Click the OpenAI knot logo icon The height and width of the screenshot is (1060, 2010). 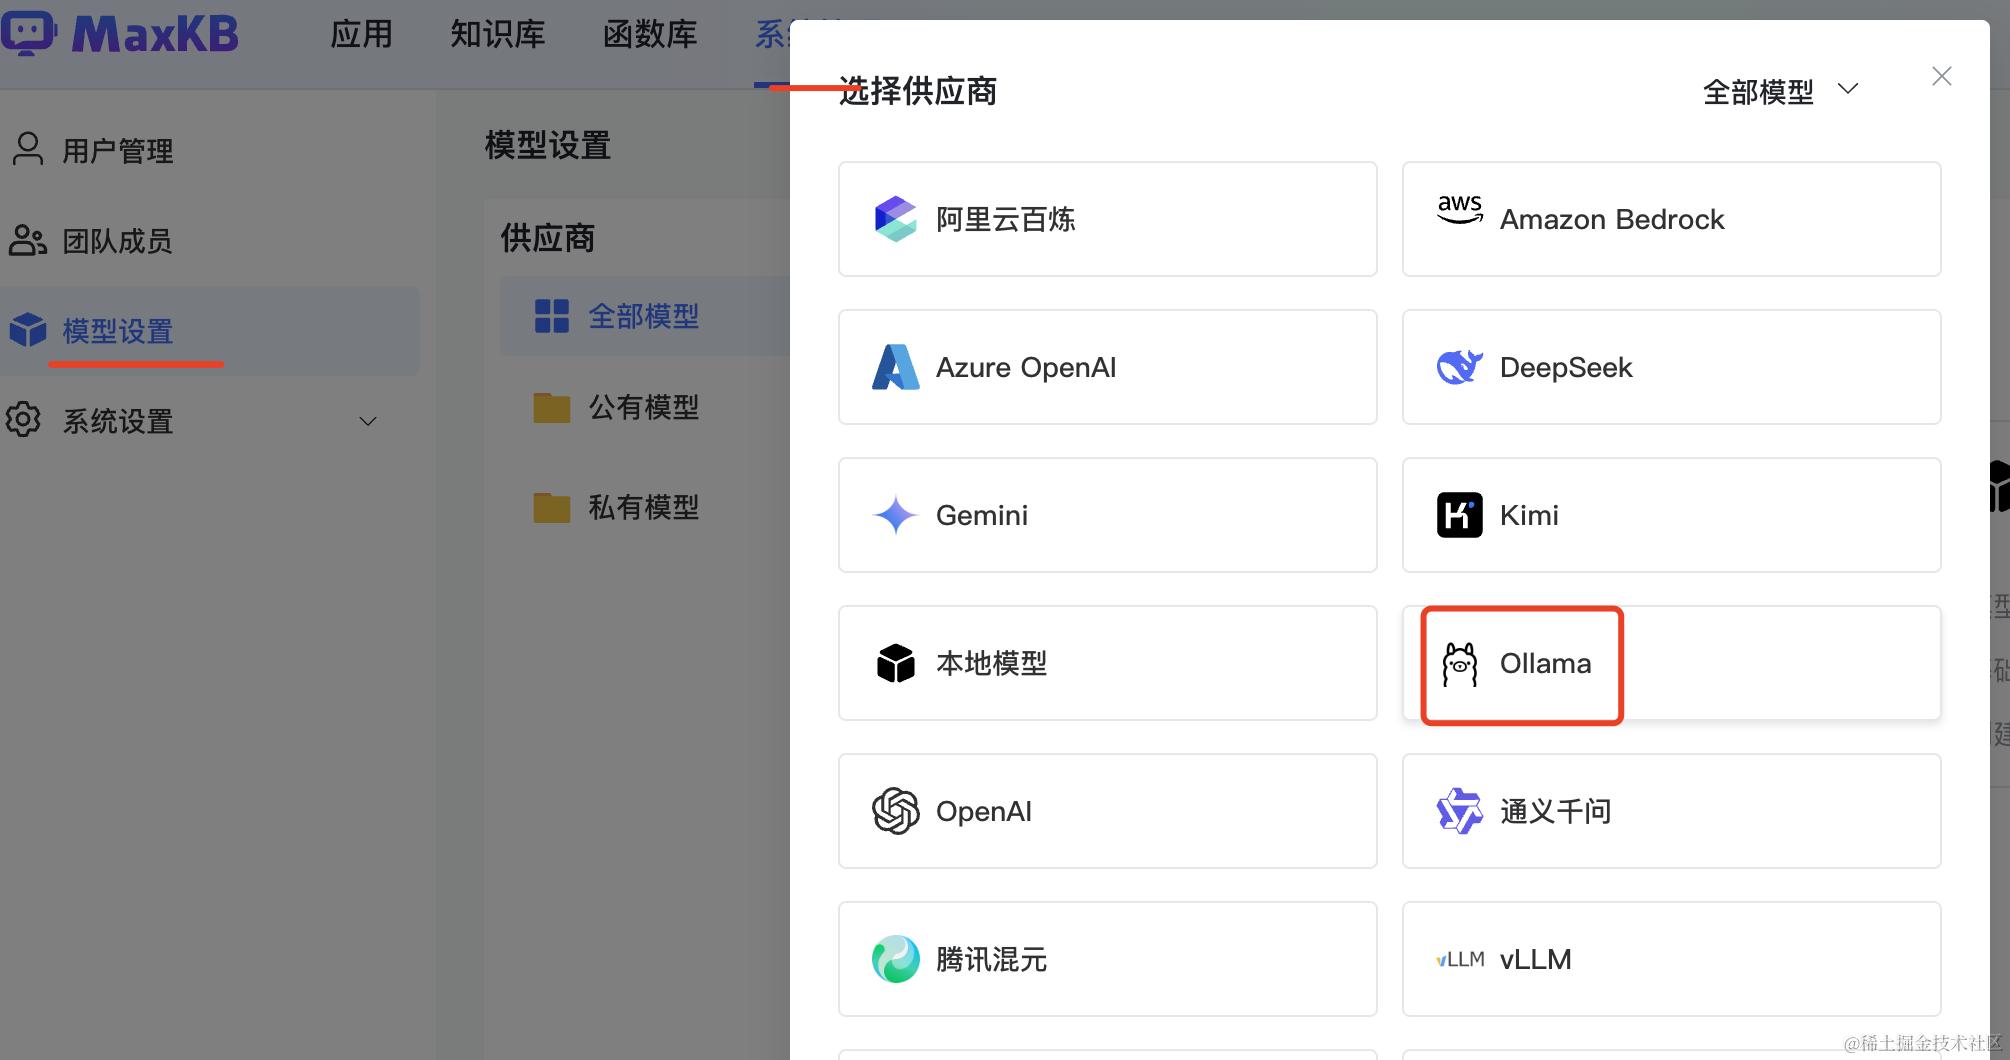click(x=895, y=811)
